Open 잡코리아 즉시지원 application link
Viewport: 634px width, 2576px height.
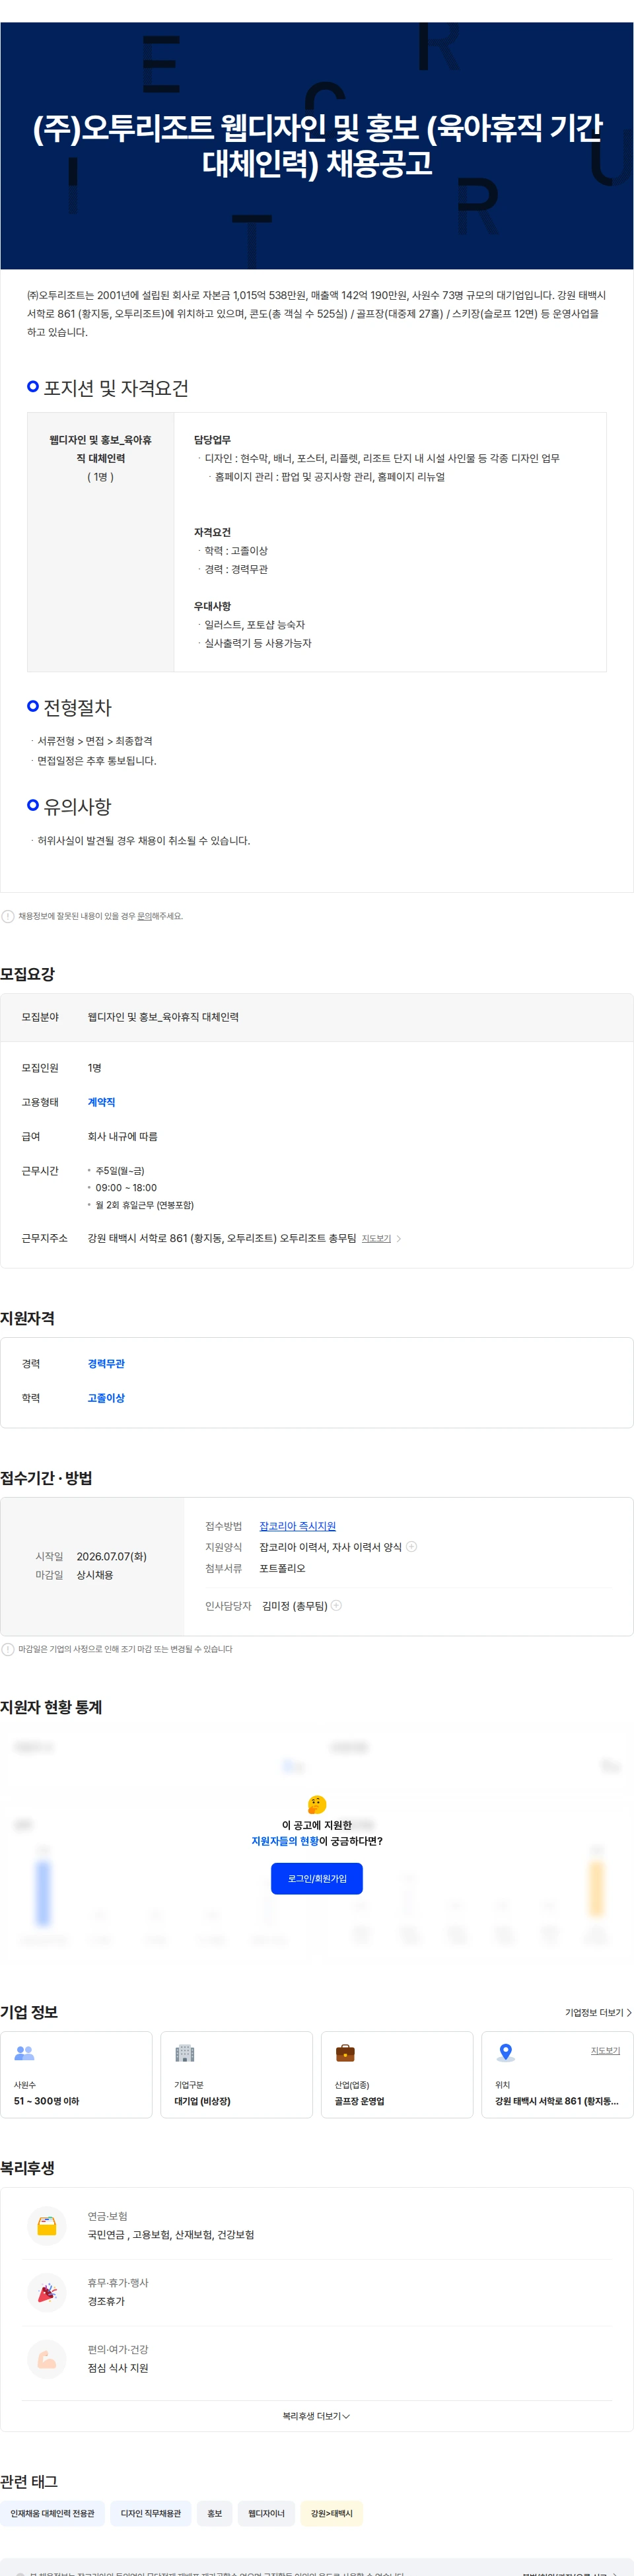point(297,1525)
